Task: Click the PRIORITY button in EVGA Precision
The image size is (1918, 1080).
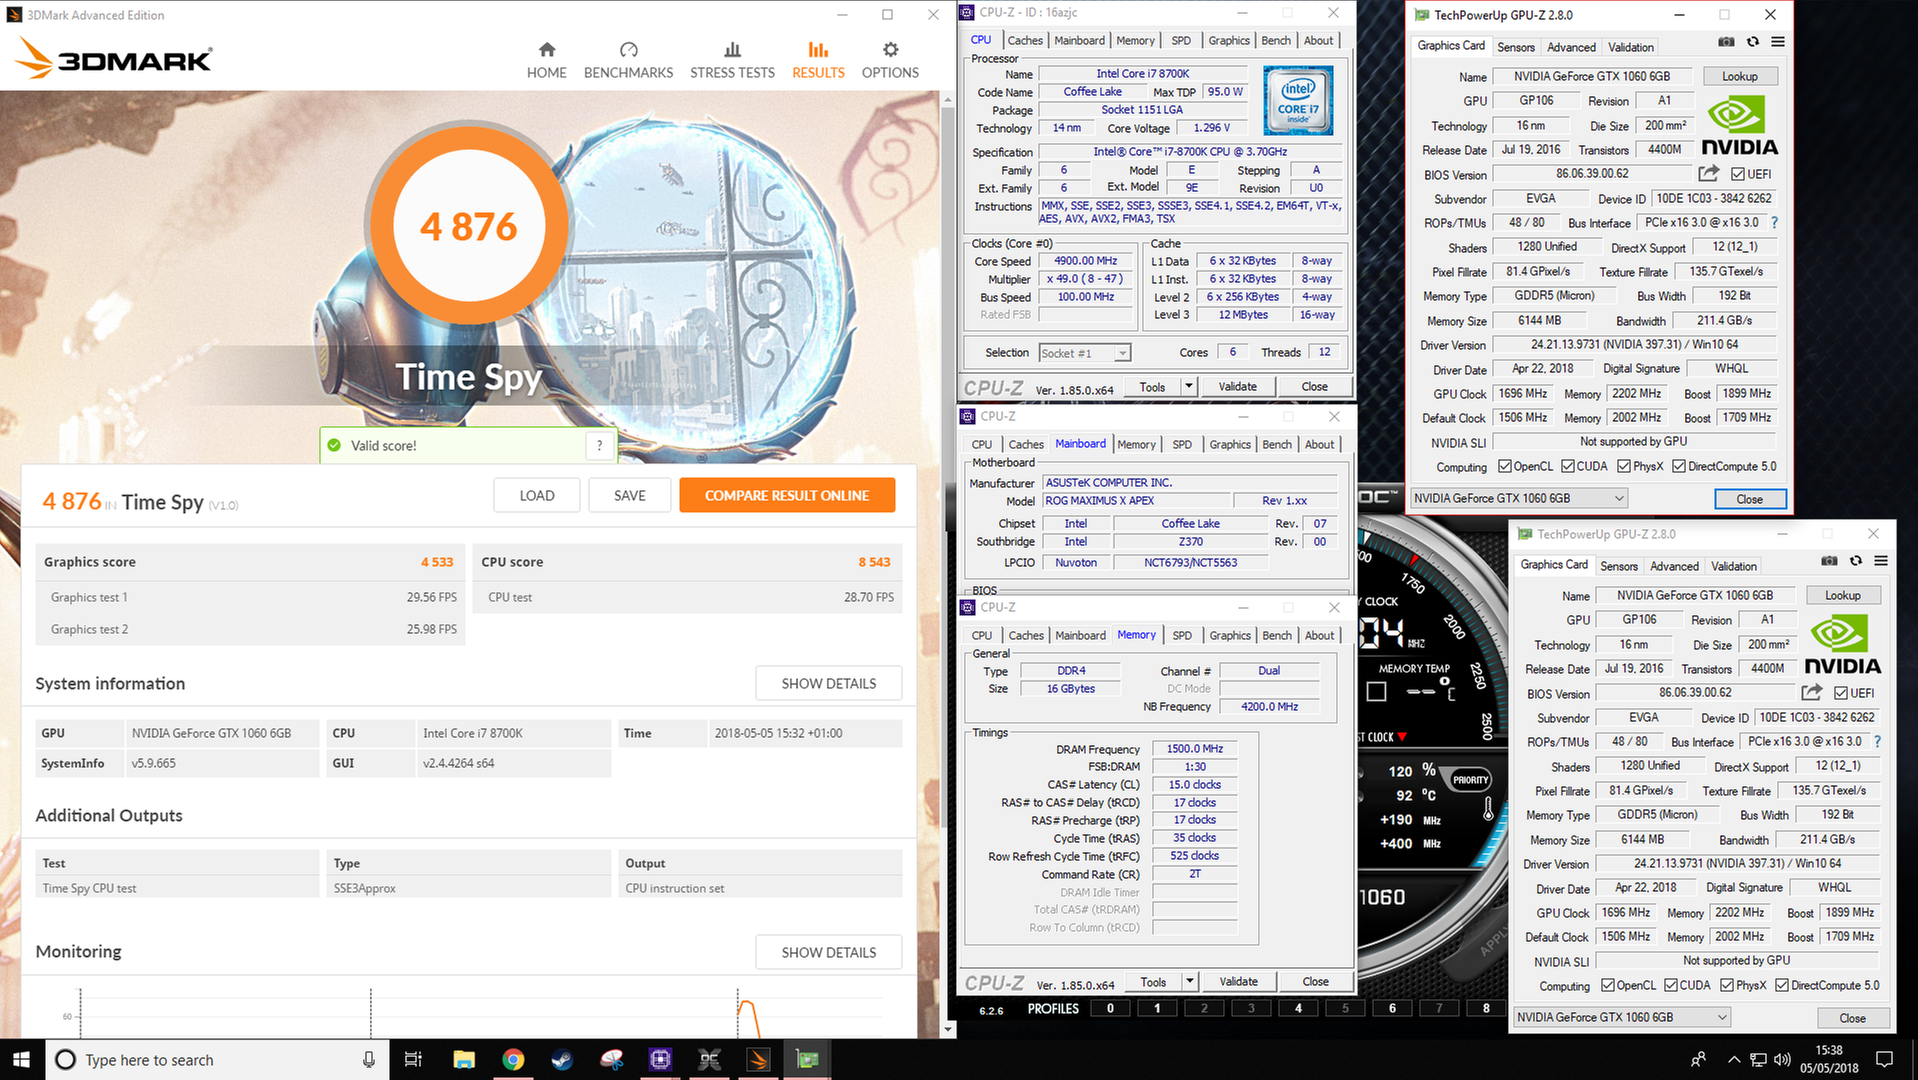Action: point(1471,780)
